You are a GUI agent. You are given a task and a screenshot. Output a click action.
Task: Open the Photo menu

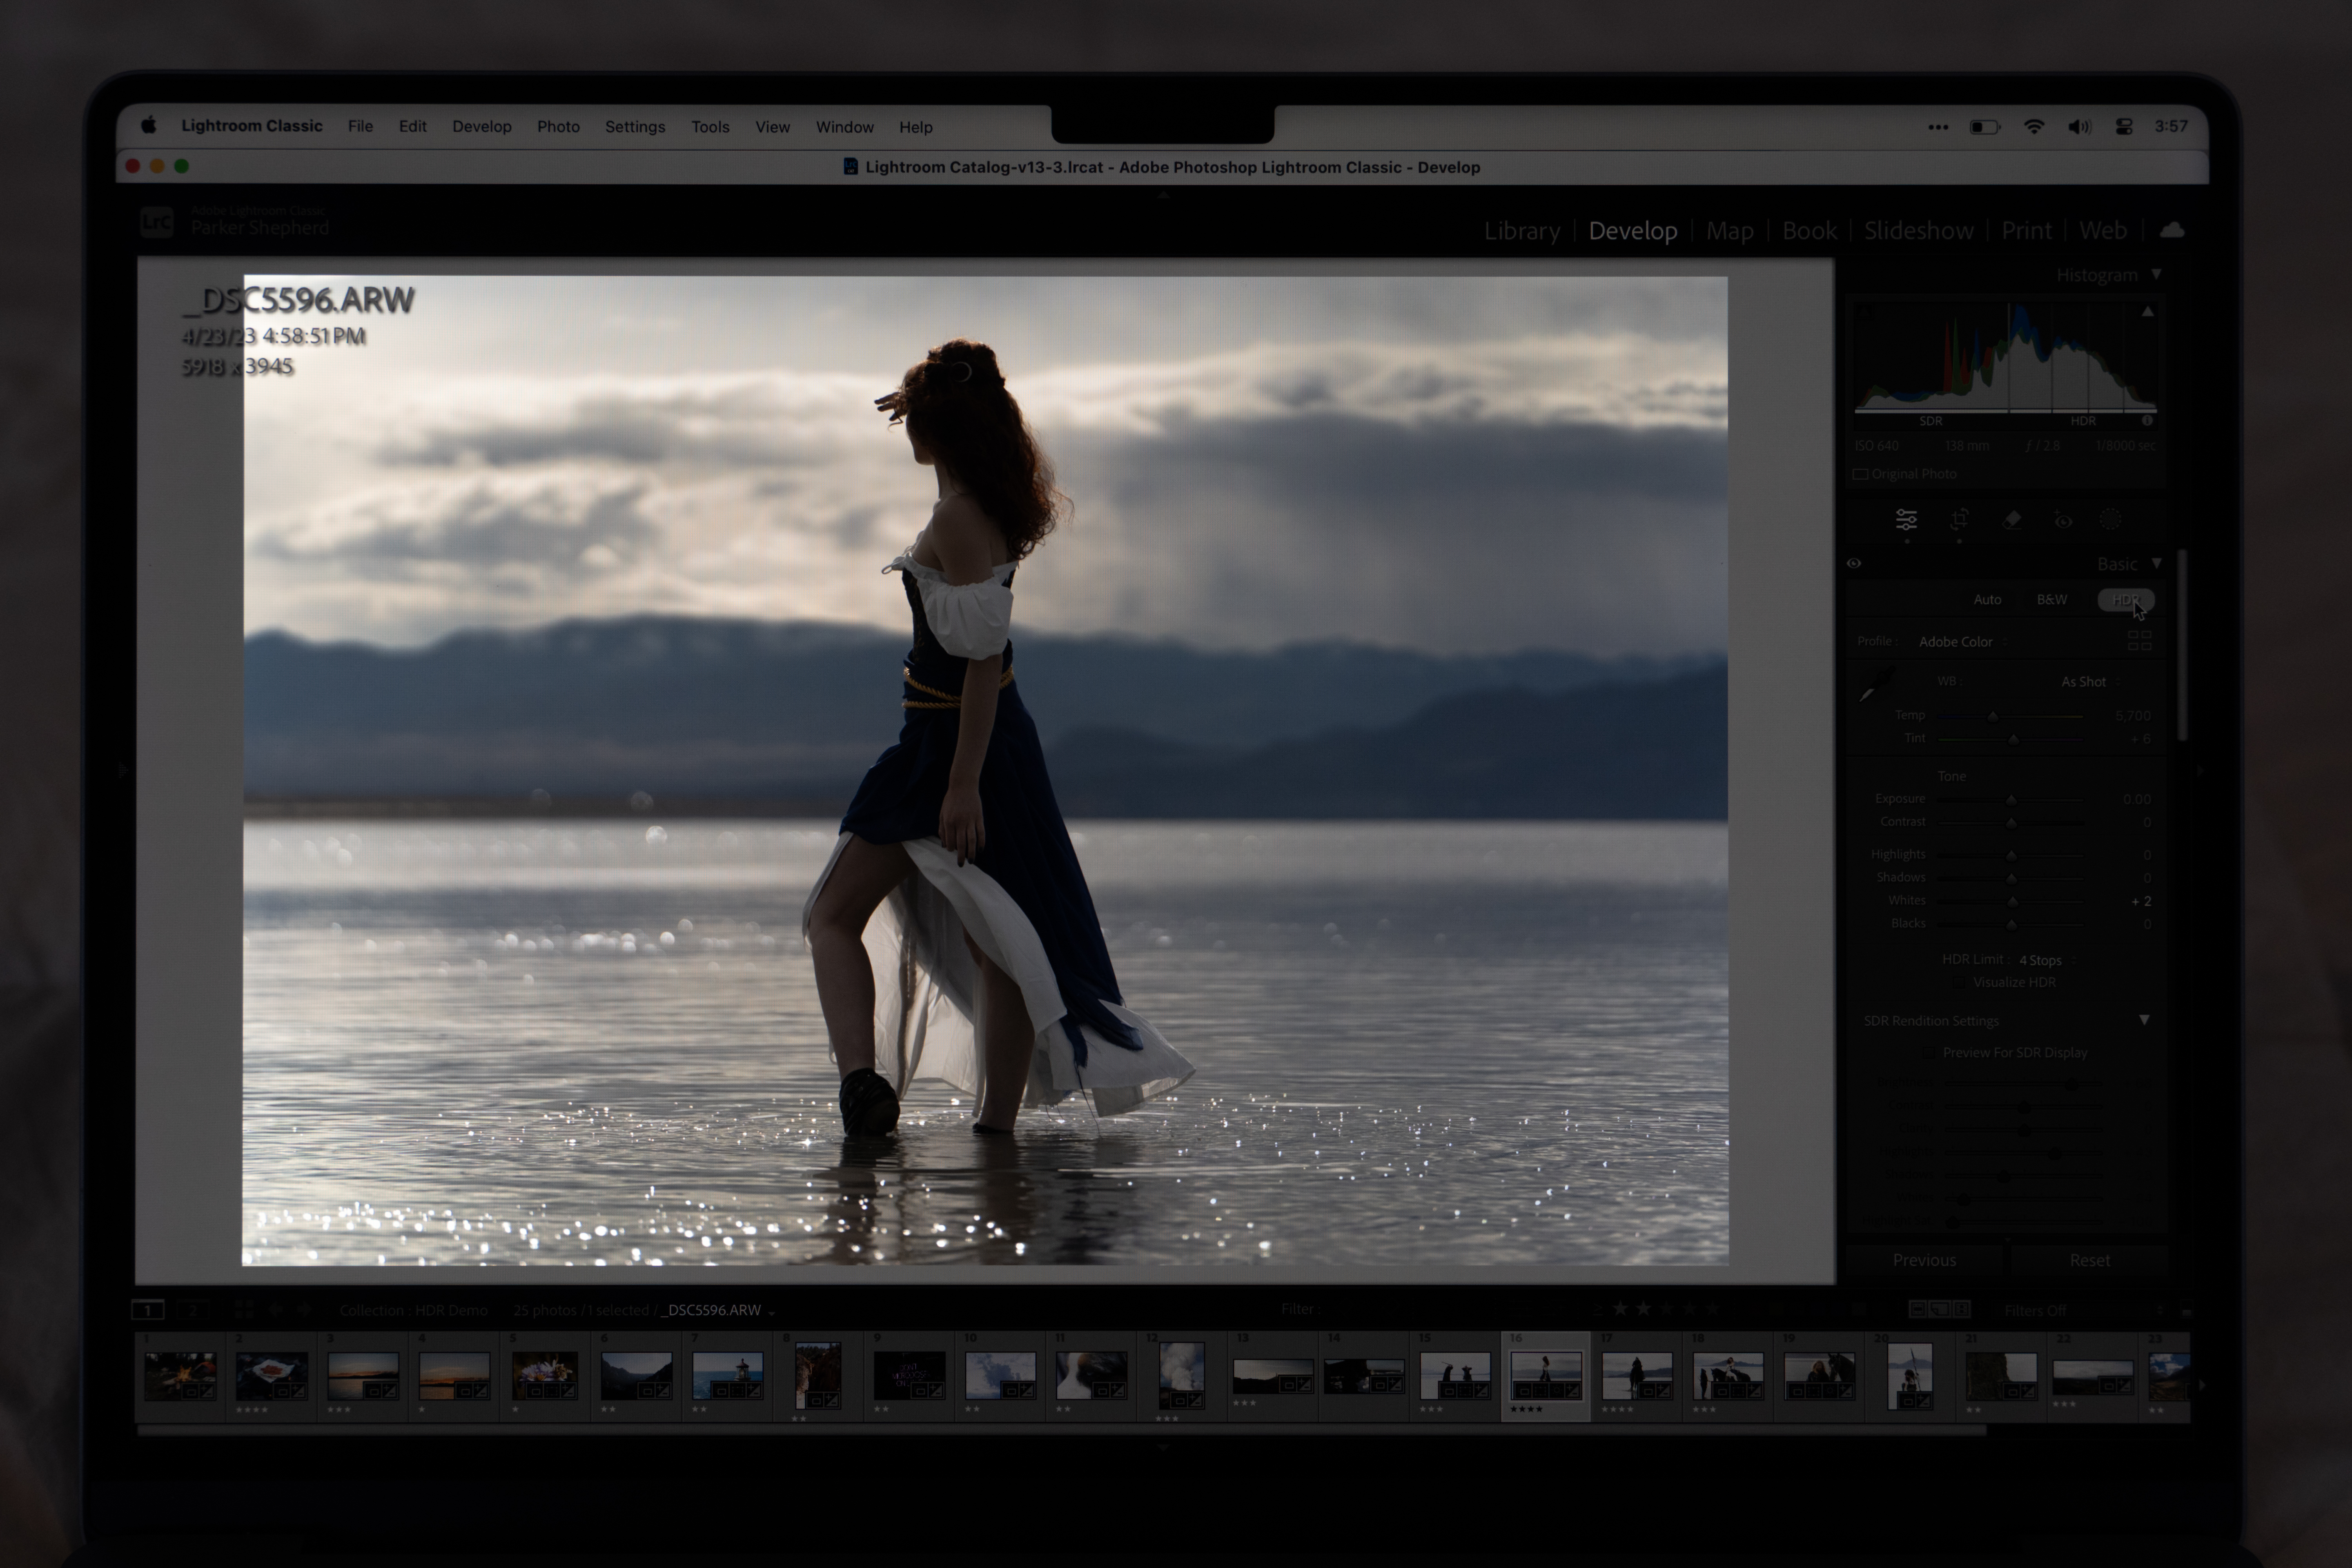558,127
